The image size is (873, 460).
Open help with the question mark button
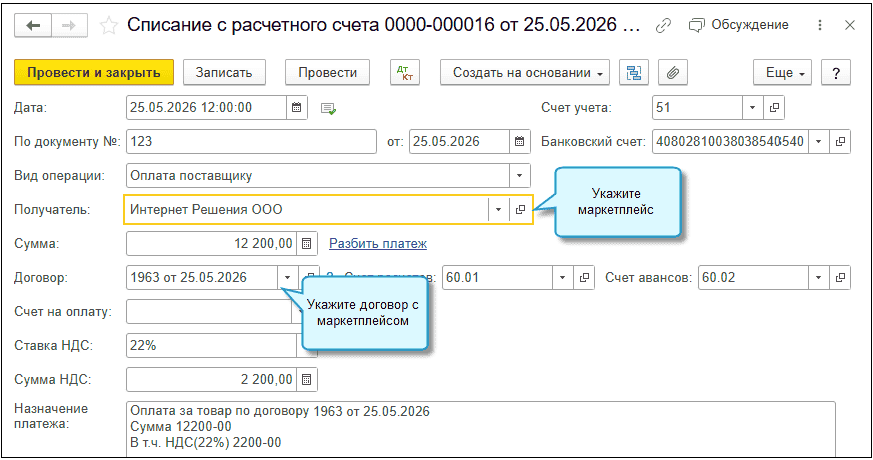click(836, 72)
